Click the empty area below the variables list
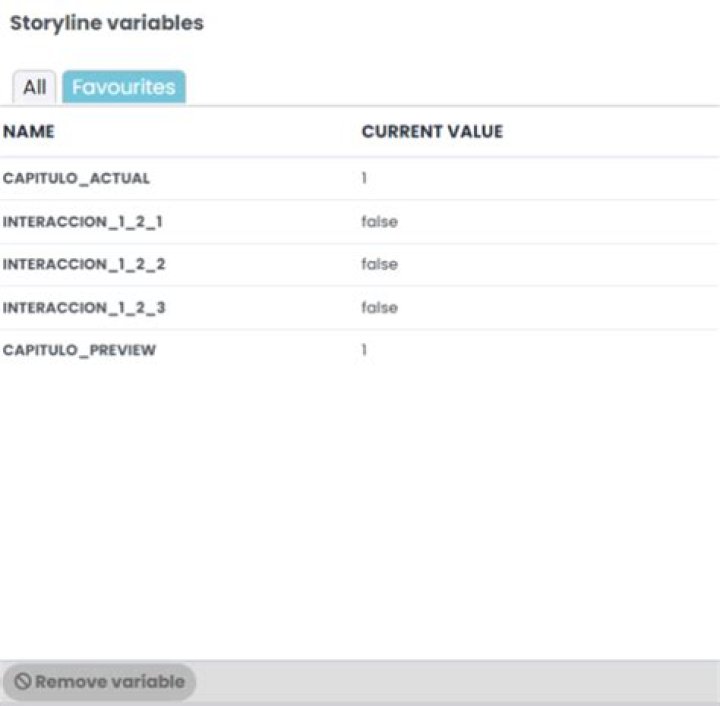 click(360, 514)
